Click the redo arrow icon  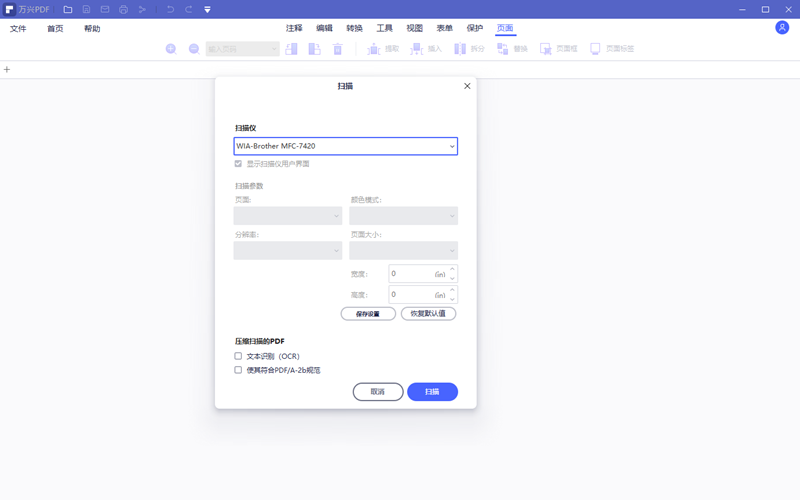(x=189, y=9)
